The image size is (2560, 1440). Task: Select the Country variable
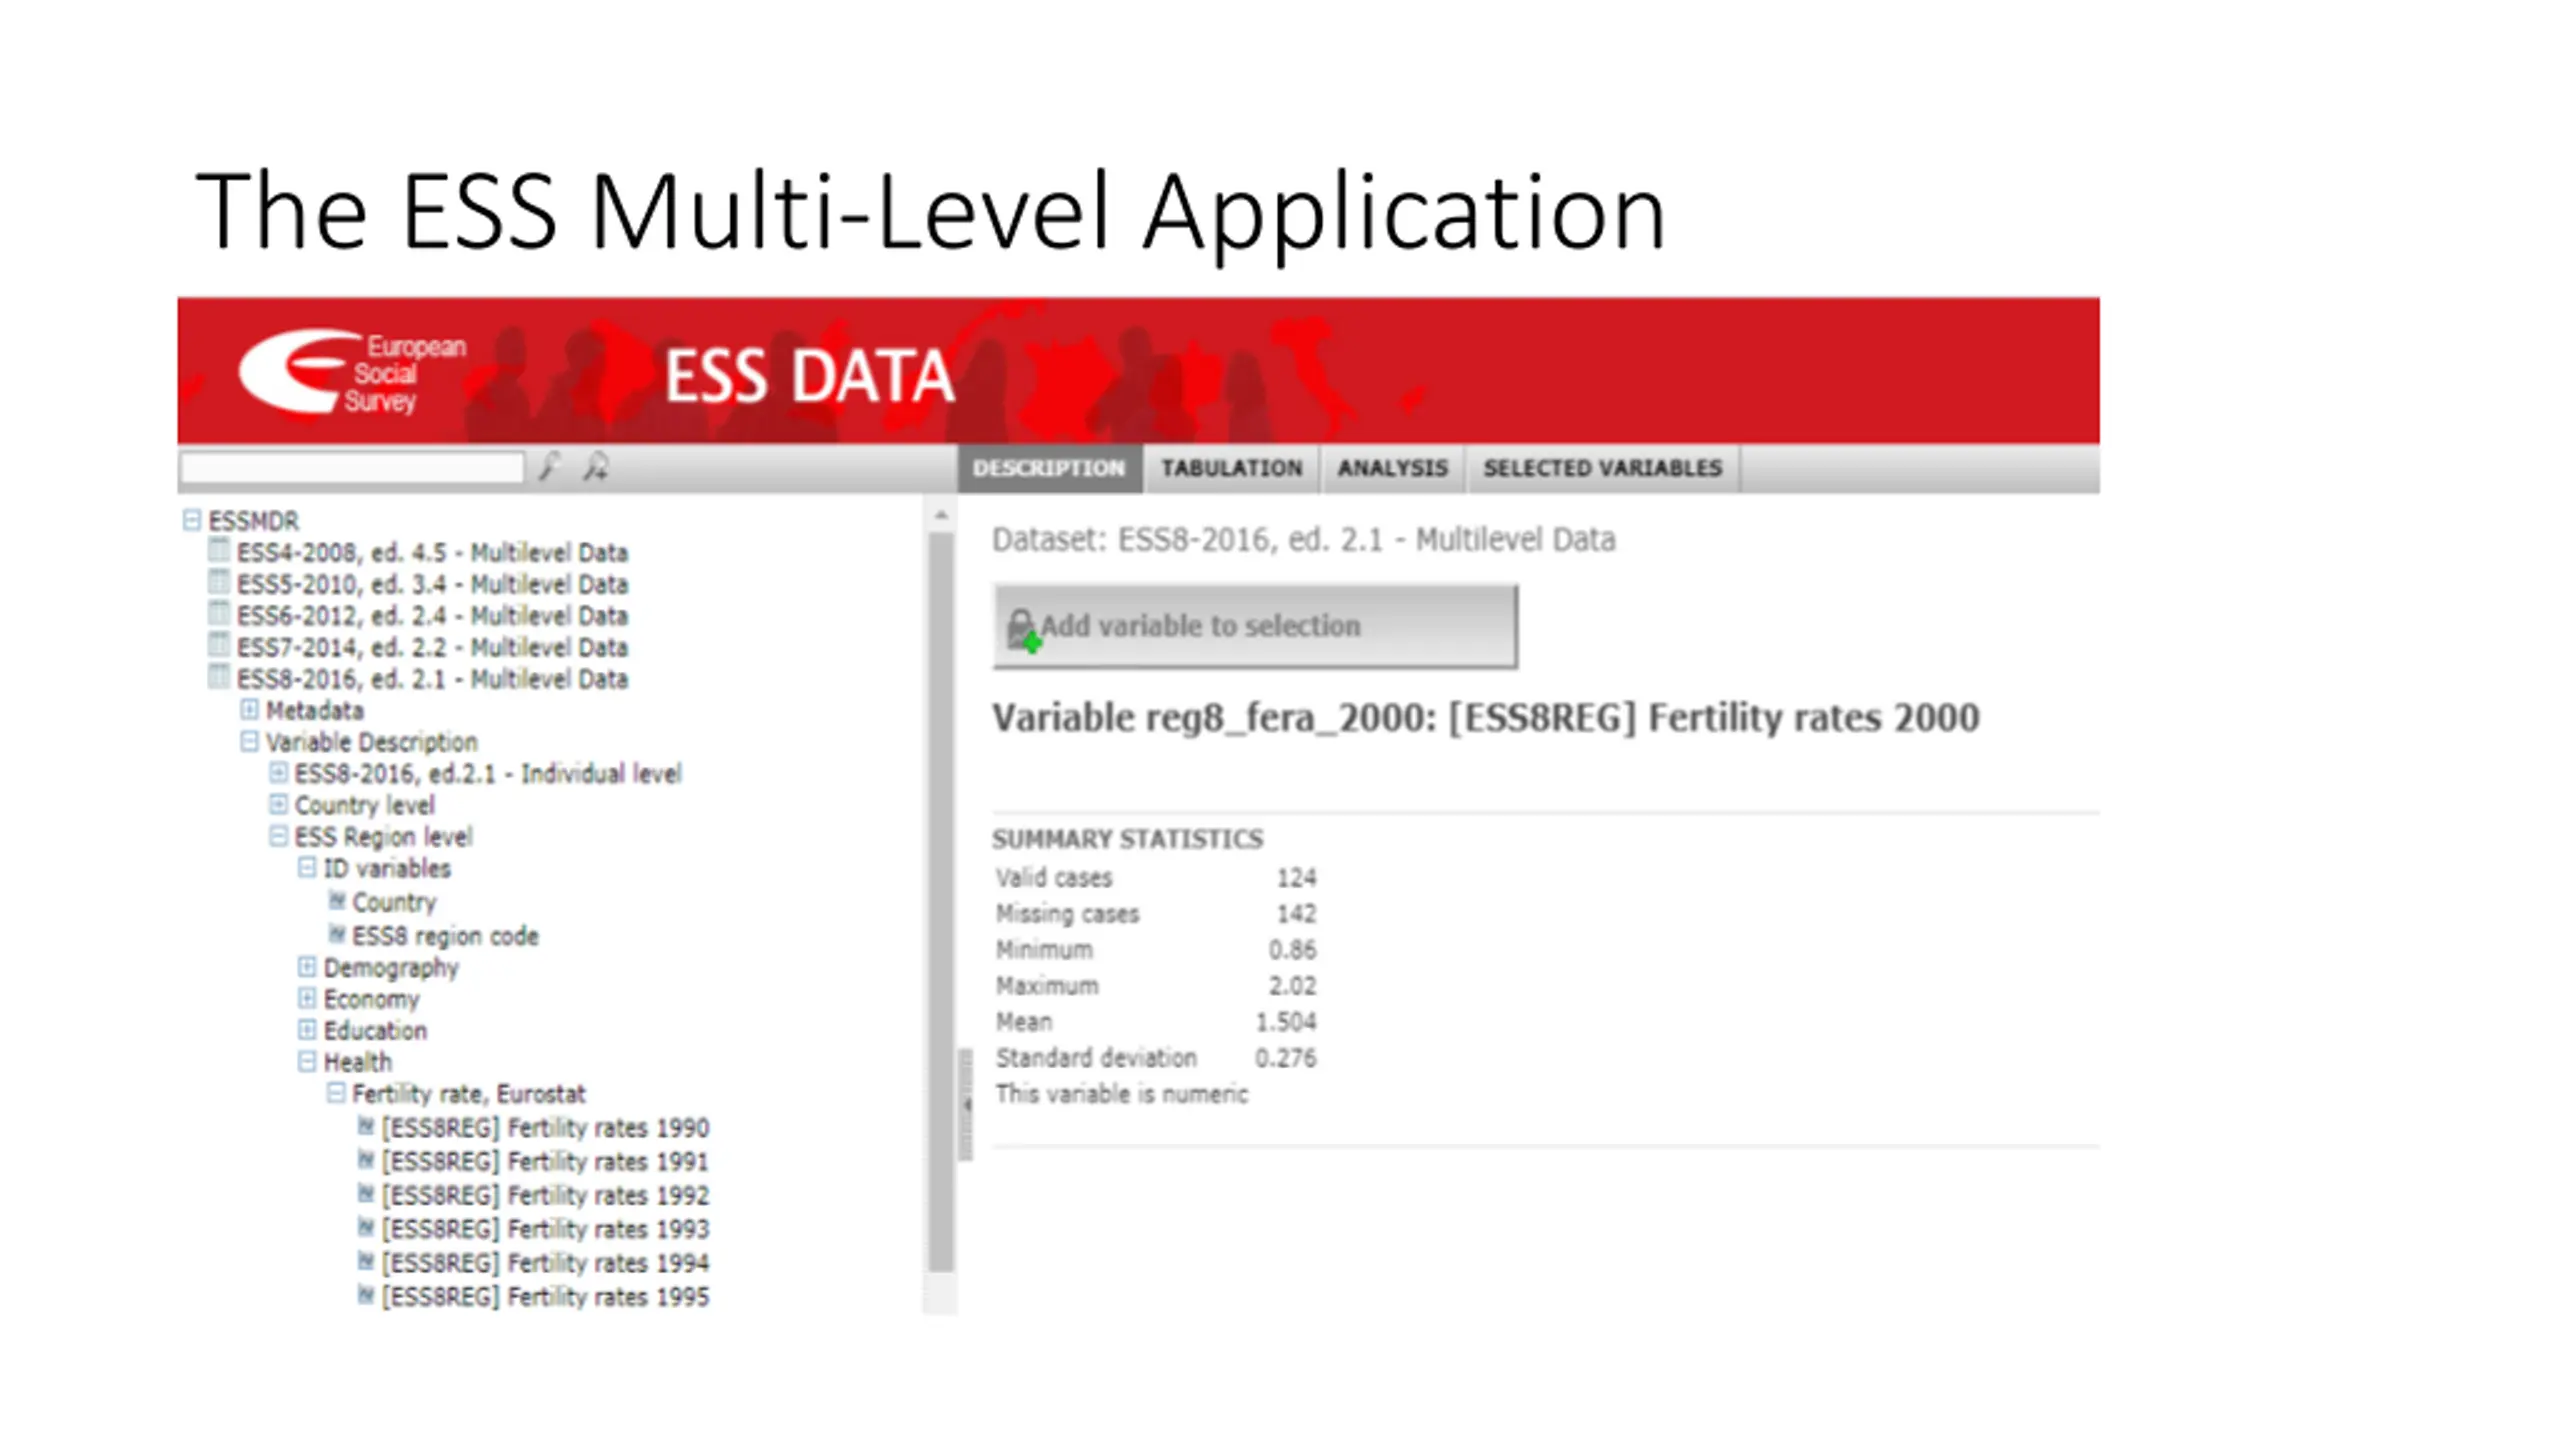point(394,902)
